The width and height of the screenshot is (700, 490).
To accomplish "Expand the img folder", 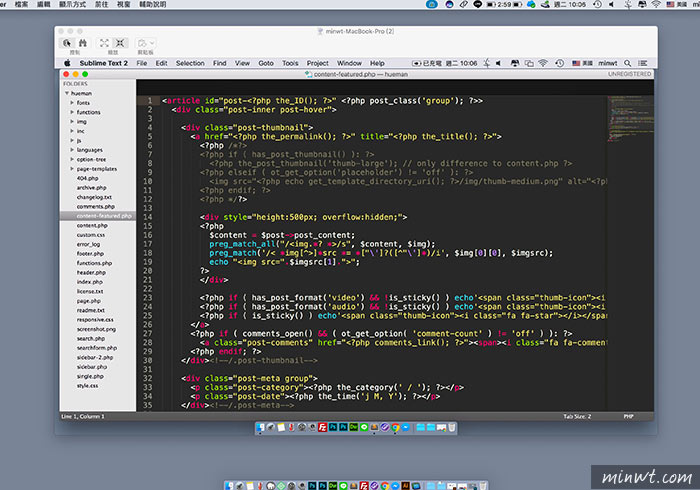I will tap(72, 121).
